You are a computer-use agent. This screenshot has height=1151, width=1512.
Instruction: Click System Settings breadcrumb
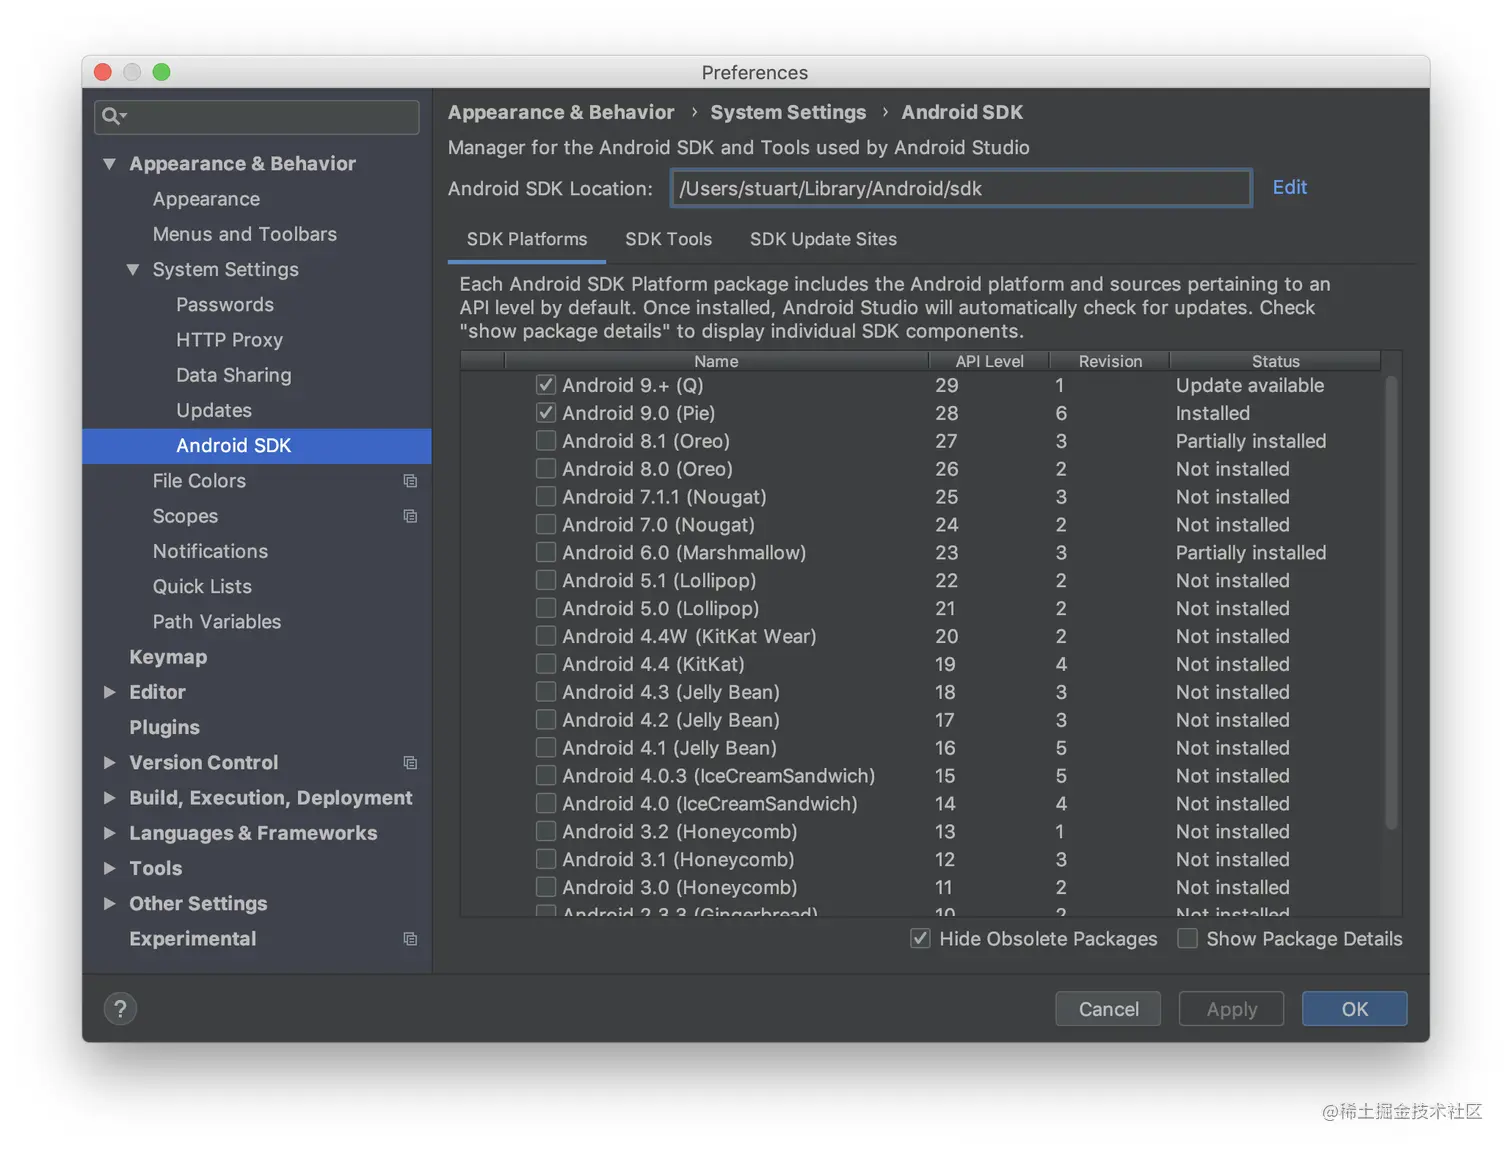point(788,113)
